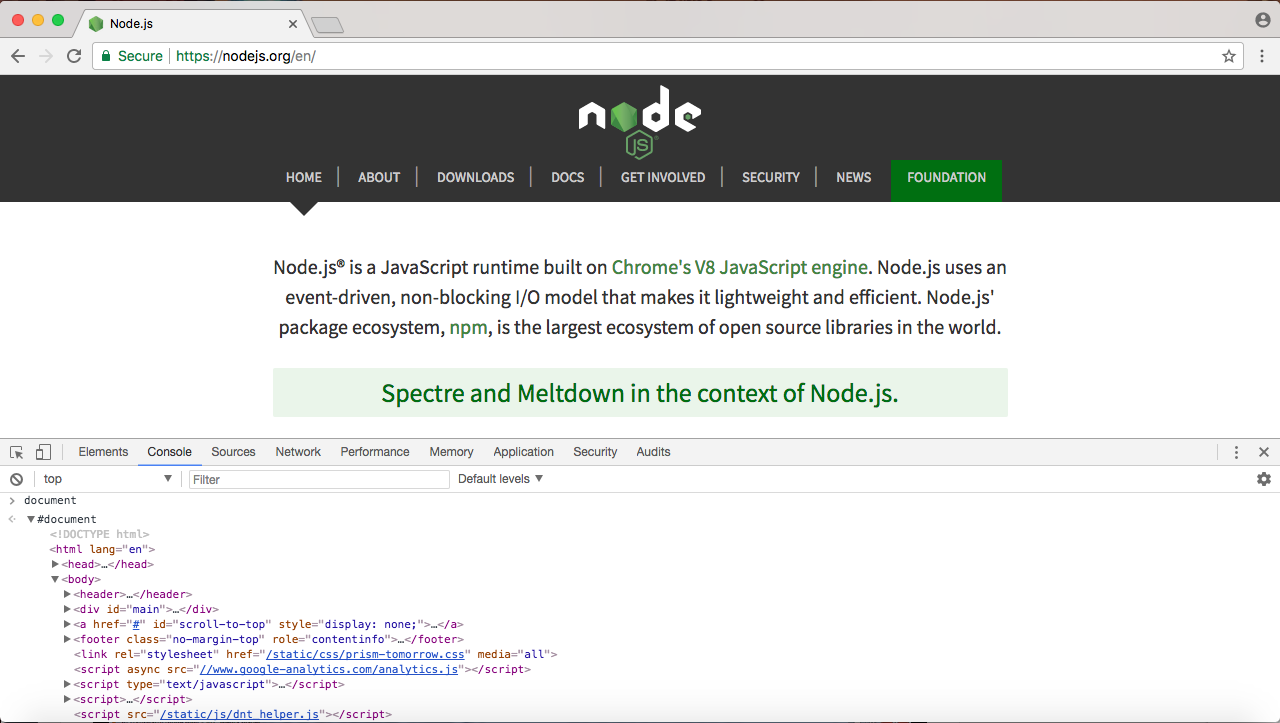This screenshot has height=723, width=1280.
Task: Open the dnt_helper.js script link
Action: tap(239, 714)
